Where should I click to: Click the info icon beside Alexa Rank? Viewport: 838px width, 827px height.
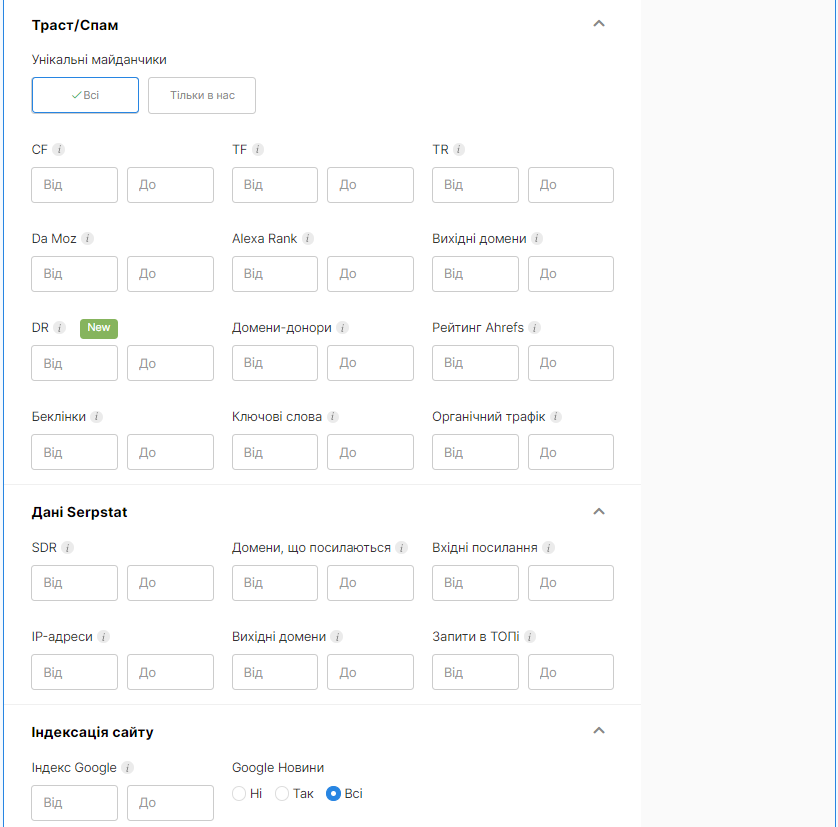point(308,239)
